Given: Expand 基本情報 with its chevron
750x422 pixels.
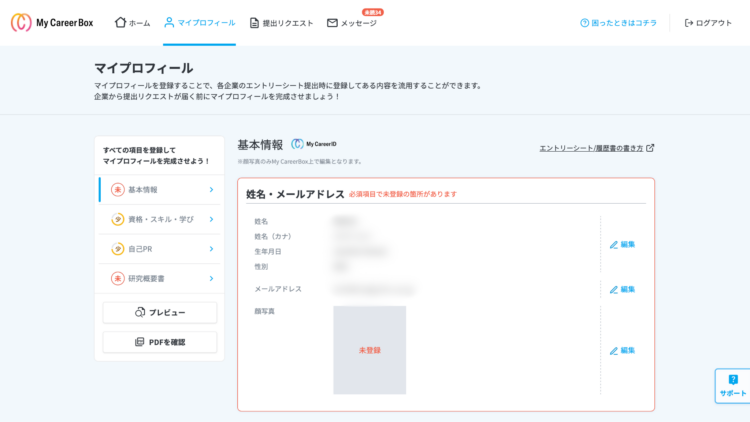Looking at the screenshot, I should coord(211,189).
